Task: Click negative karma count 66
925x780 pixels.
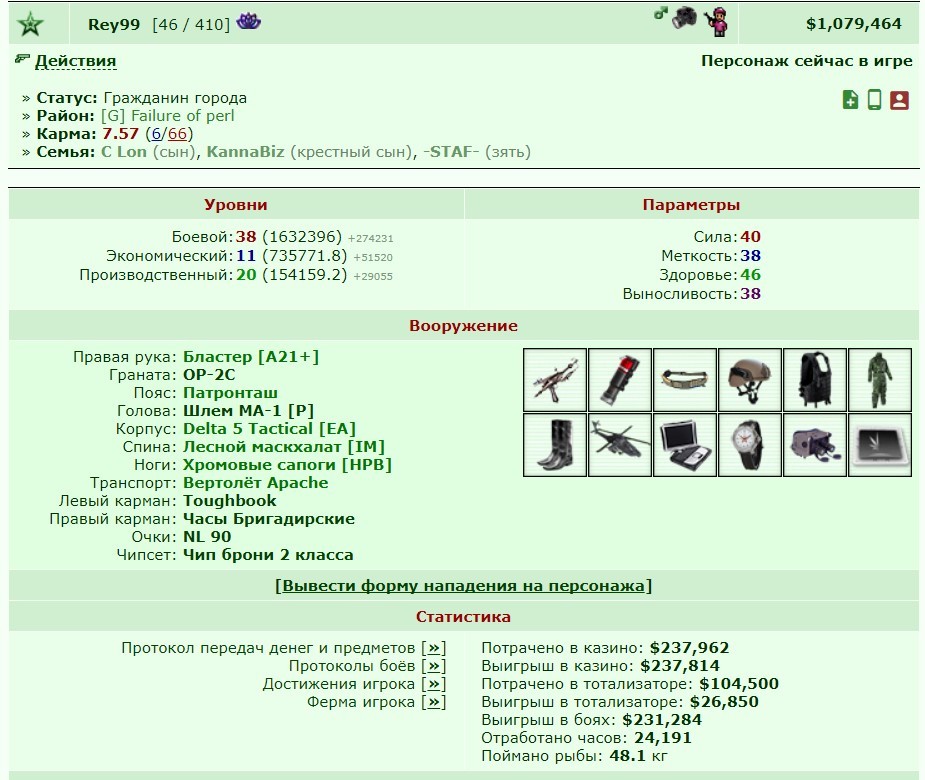Action: (177, 134)
